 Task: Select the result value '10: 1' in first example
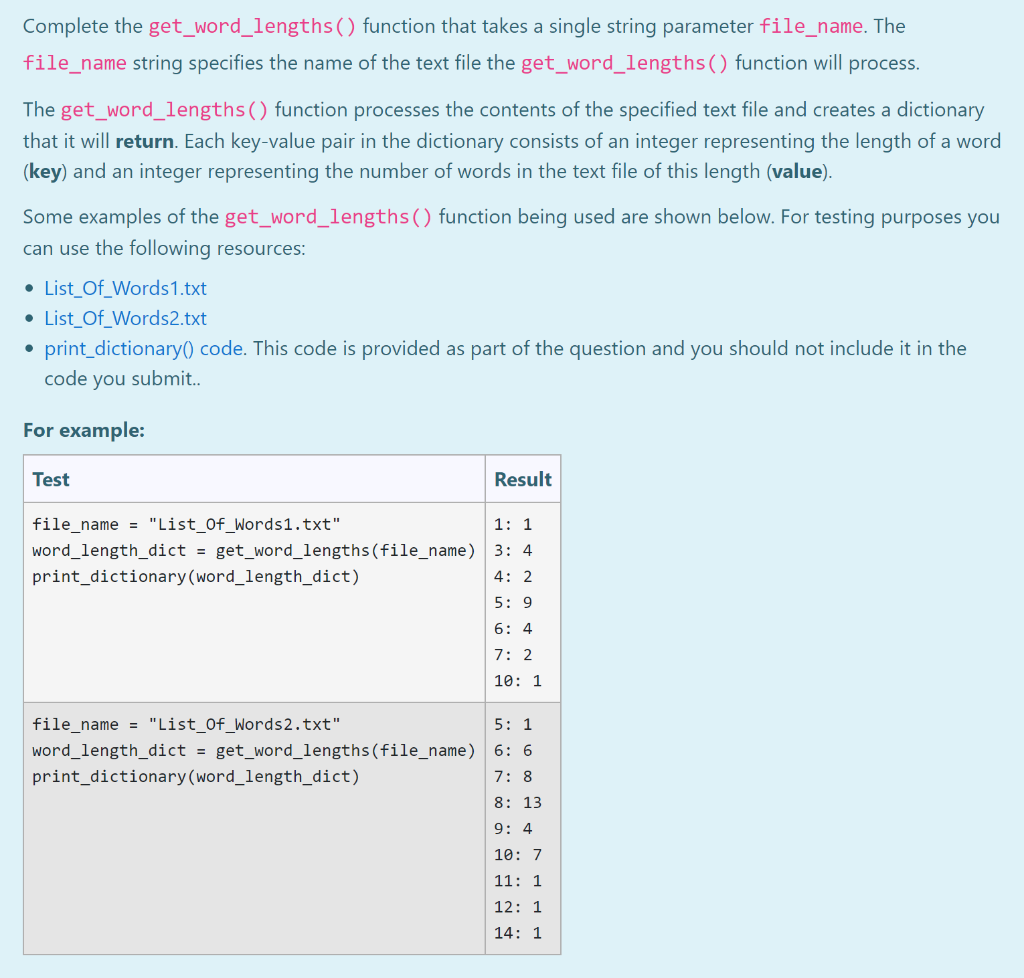point(516,680)
